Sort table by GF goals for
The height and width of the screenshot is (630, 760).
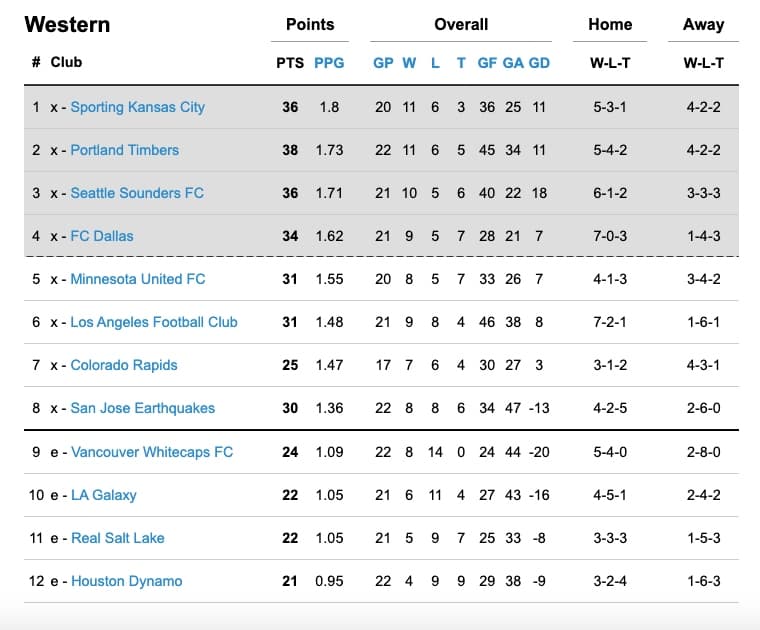coord(487,62)
